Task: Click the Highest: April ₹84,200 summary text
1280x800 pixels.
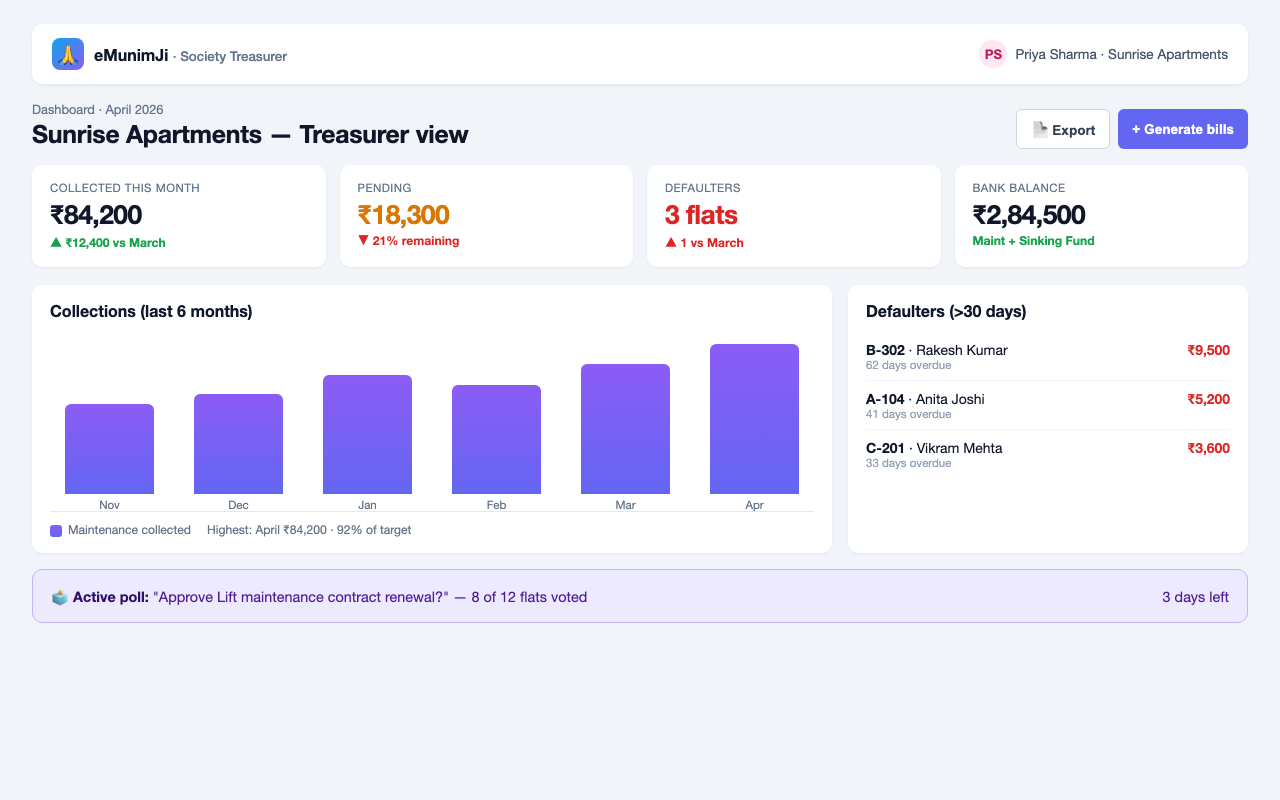Action: point(309,530)
